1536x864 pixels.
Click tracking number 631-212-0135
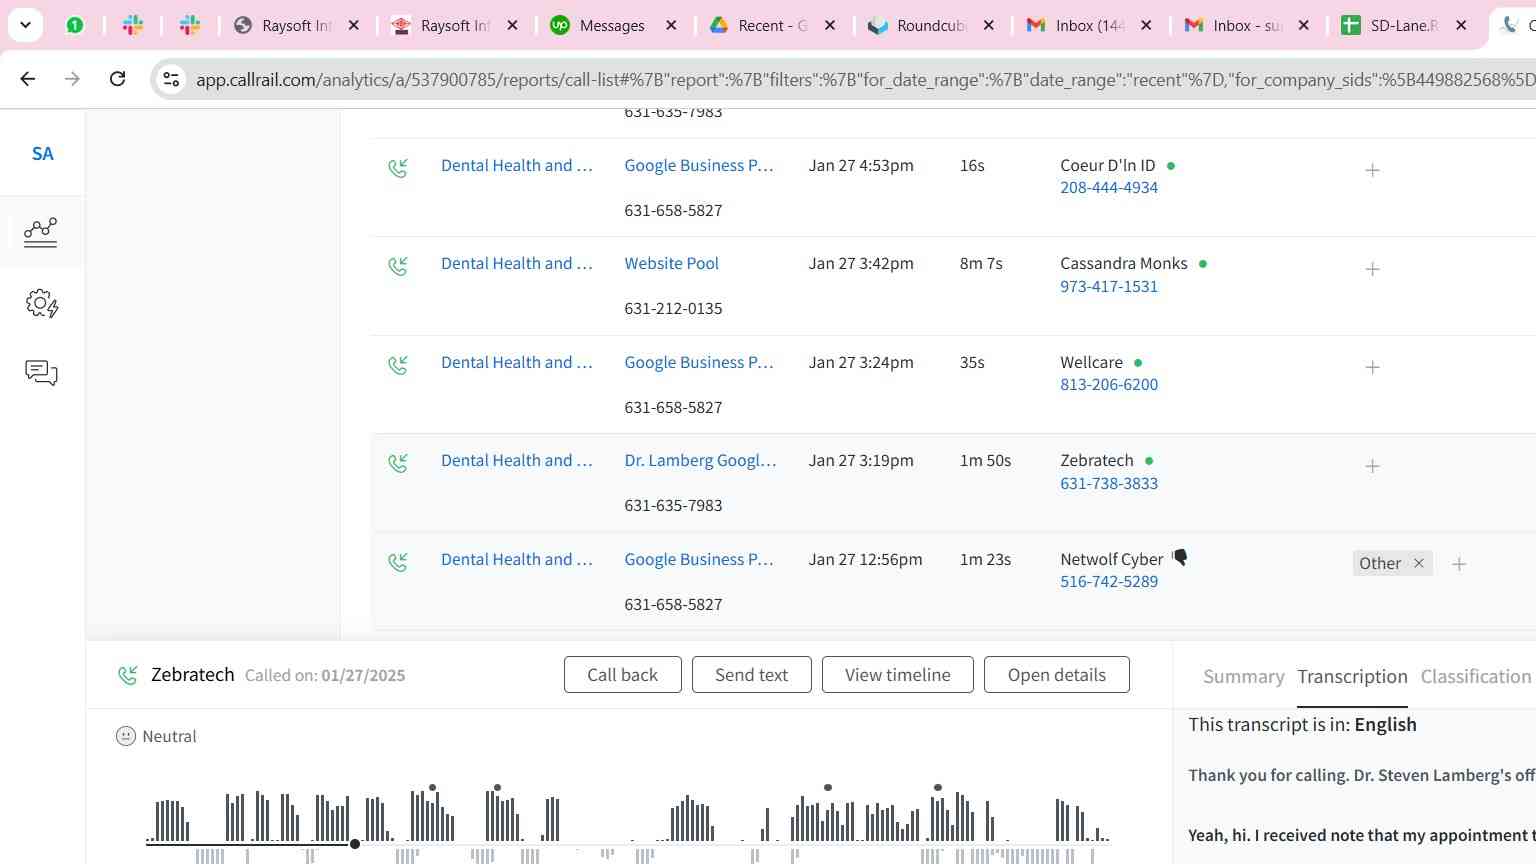[x=673, y=309]
